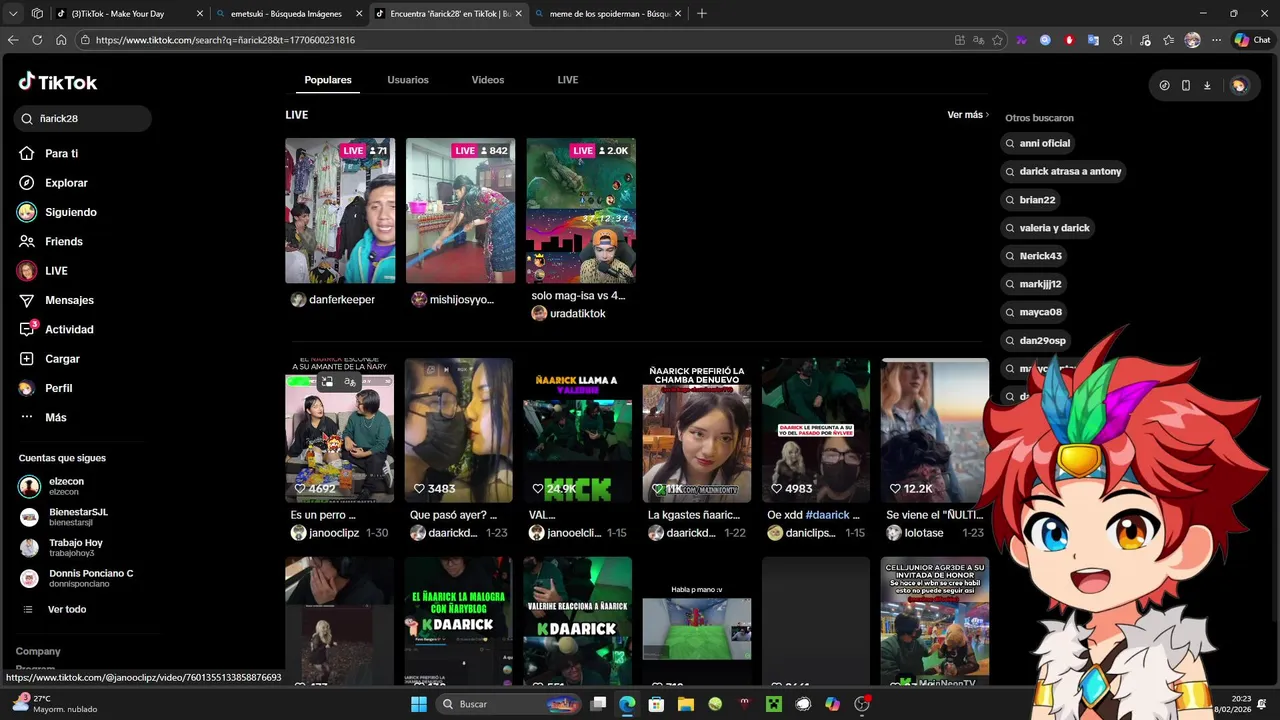The image size is (1280, 720).
Task: Switch to meme de los spiderman browser tab
Action: (x=610, y=14)
